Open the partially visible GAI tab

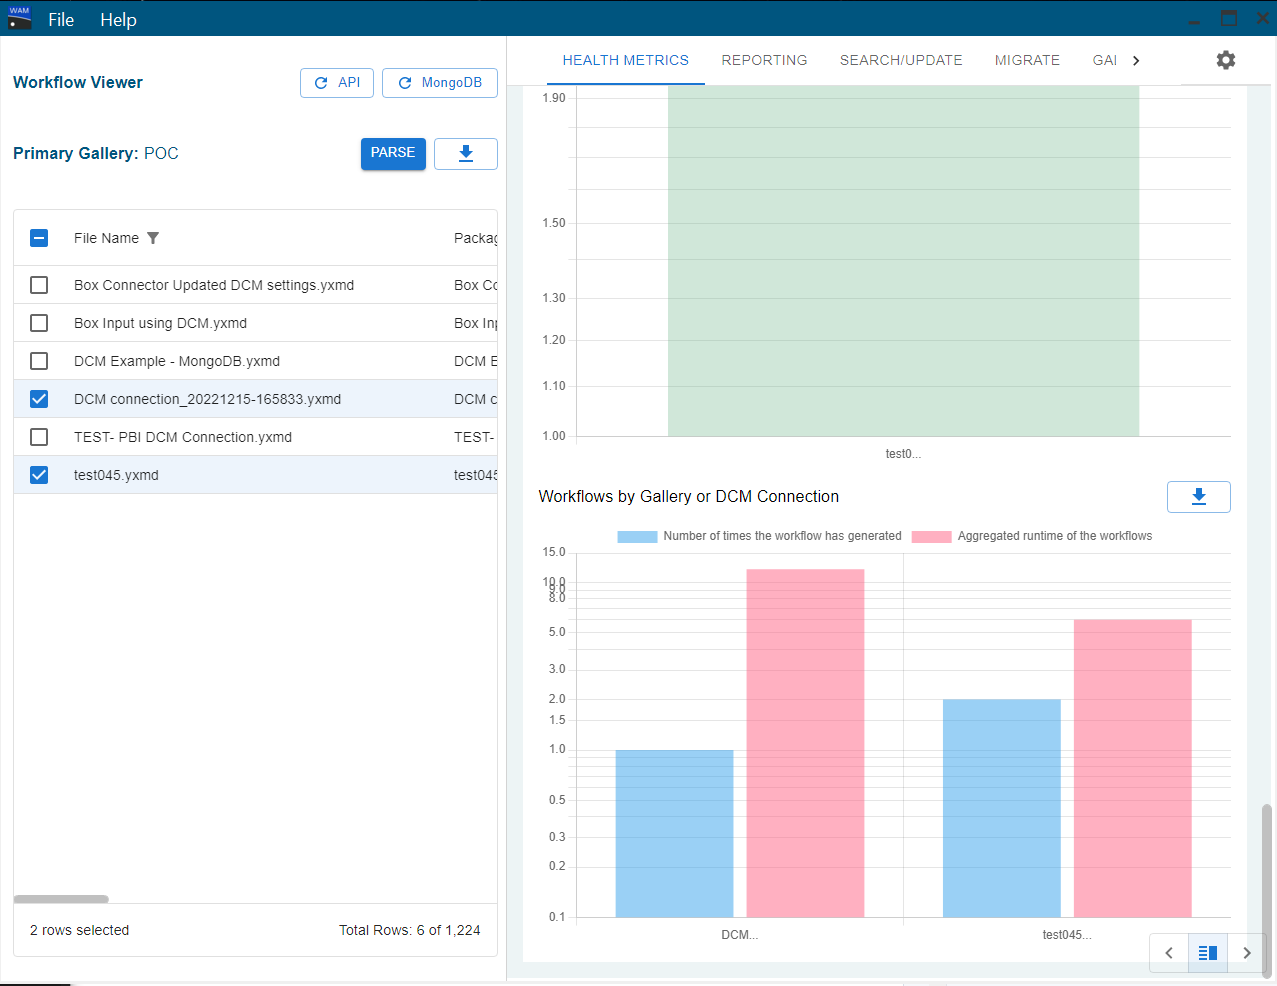[1105, 61]
